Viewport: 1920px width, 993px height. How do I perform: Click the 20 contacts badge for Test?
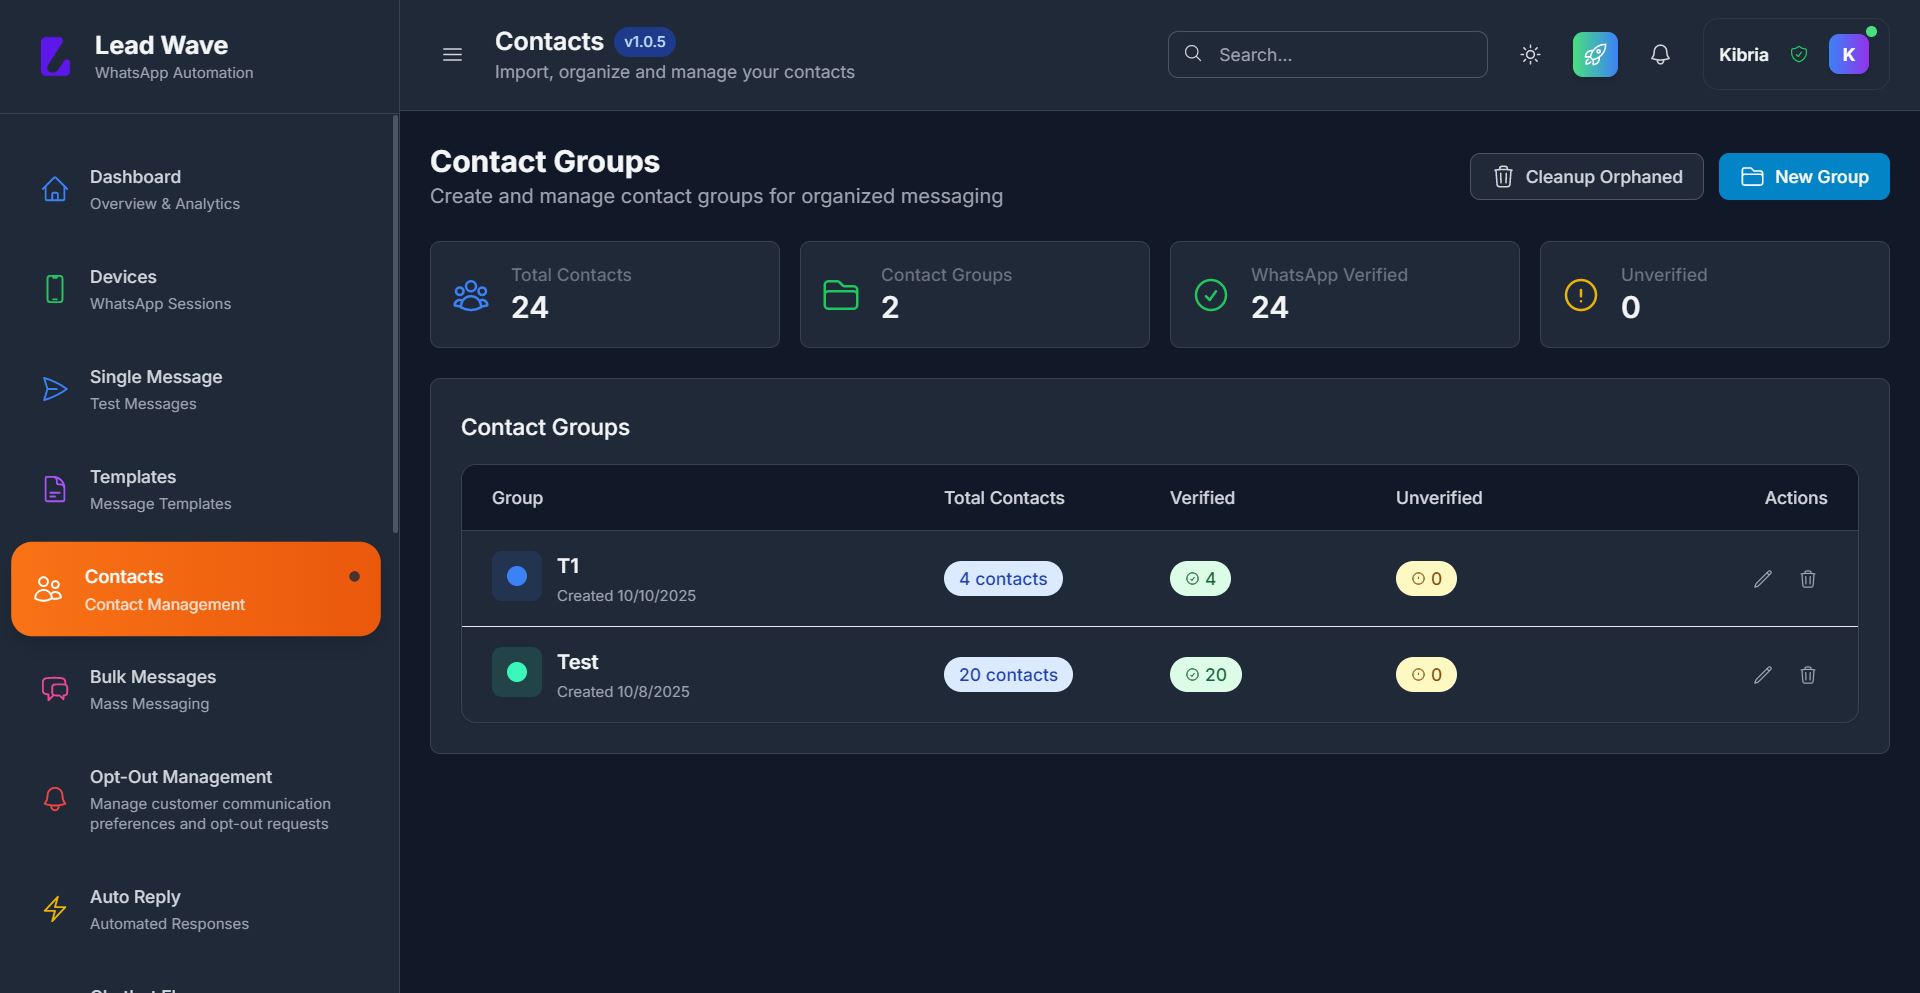point(1008,675)
